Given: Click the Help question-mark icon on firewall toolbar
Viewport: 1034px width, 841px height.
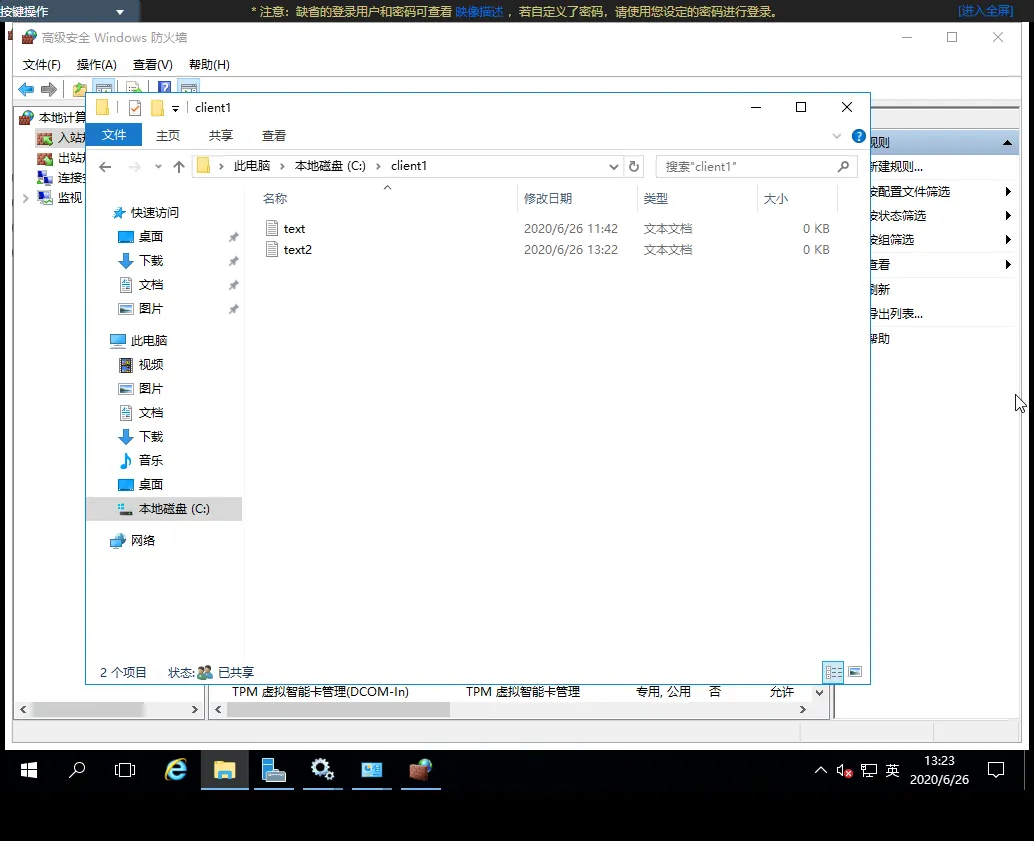Looking at the screenshot, I should [163, 85].
